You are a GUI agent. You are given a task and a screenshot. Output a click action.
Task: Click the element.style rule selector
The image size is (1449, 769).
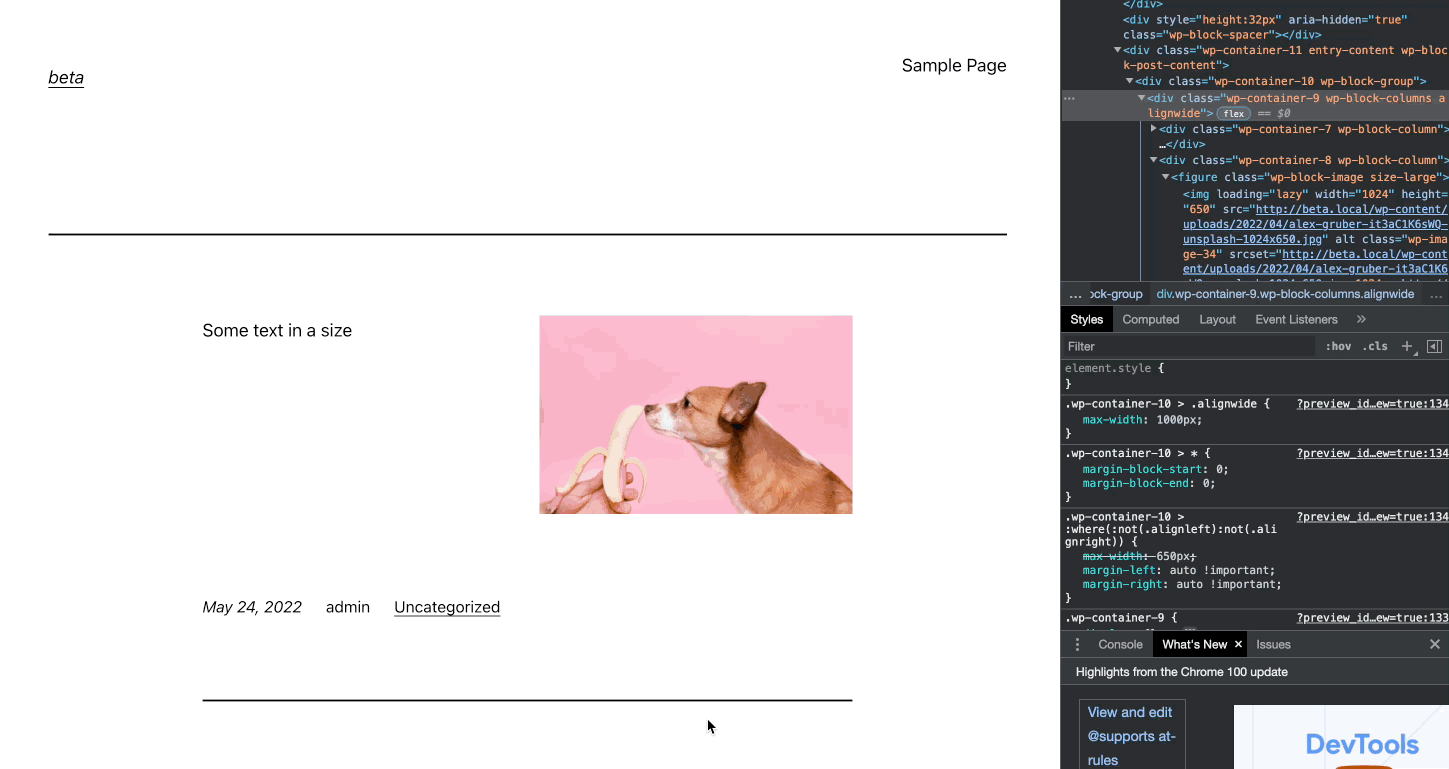(x=1108, y=368)
